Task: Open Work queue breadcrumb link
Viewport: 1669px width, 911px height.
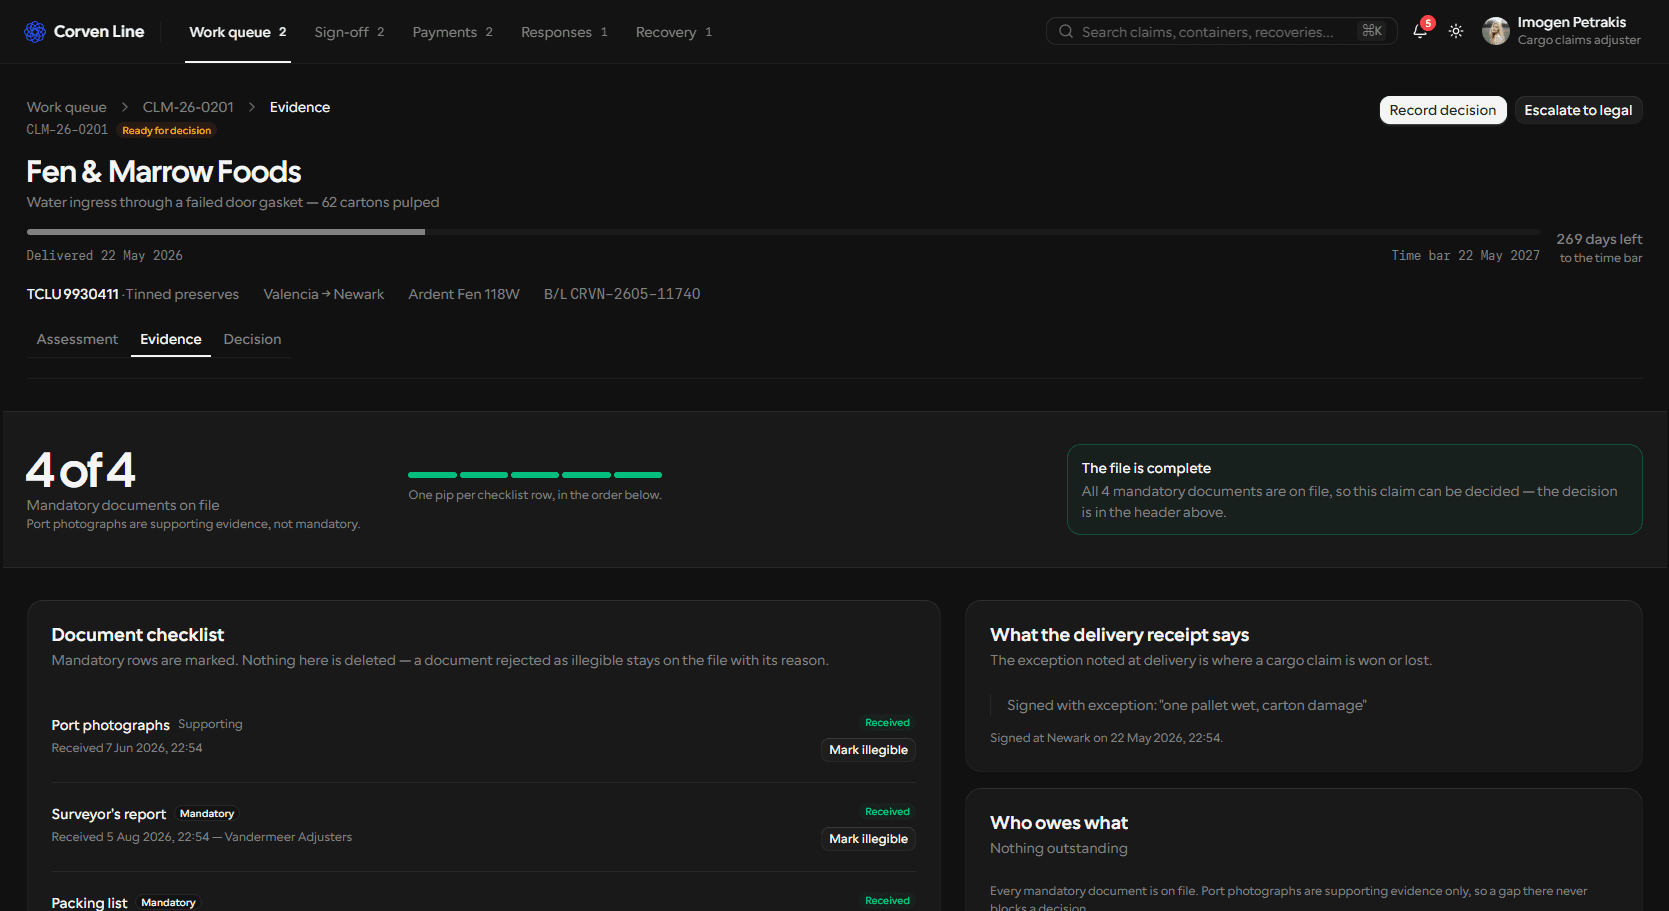Action: coord(66,107)
